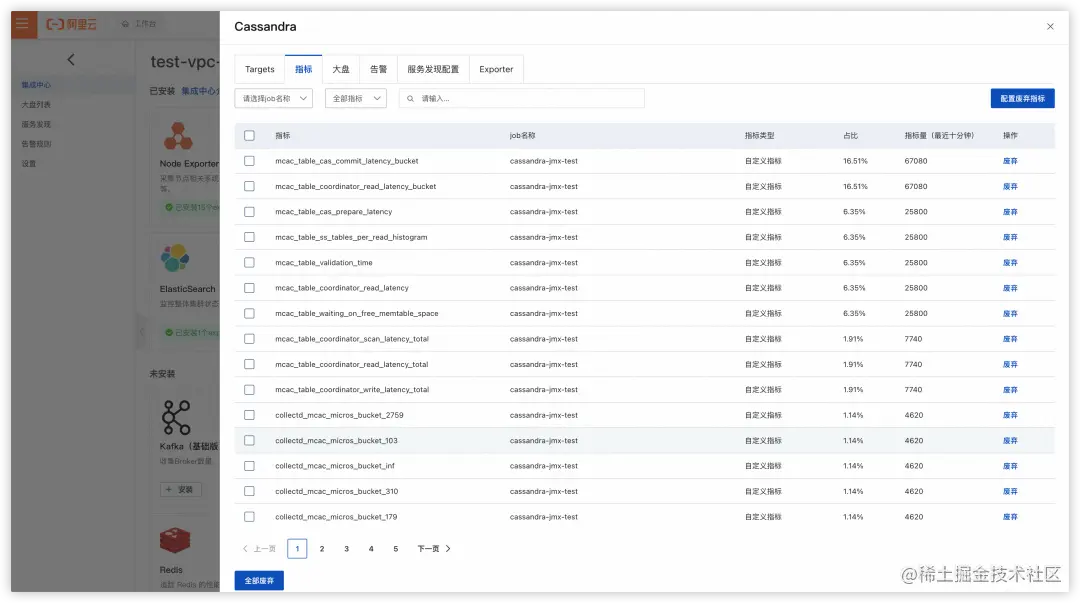Focus the metric search input field
Image resolution: width=1080 pixels, height=603 pixels.
[x=522, y=99]
